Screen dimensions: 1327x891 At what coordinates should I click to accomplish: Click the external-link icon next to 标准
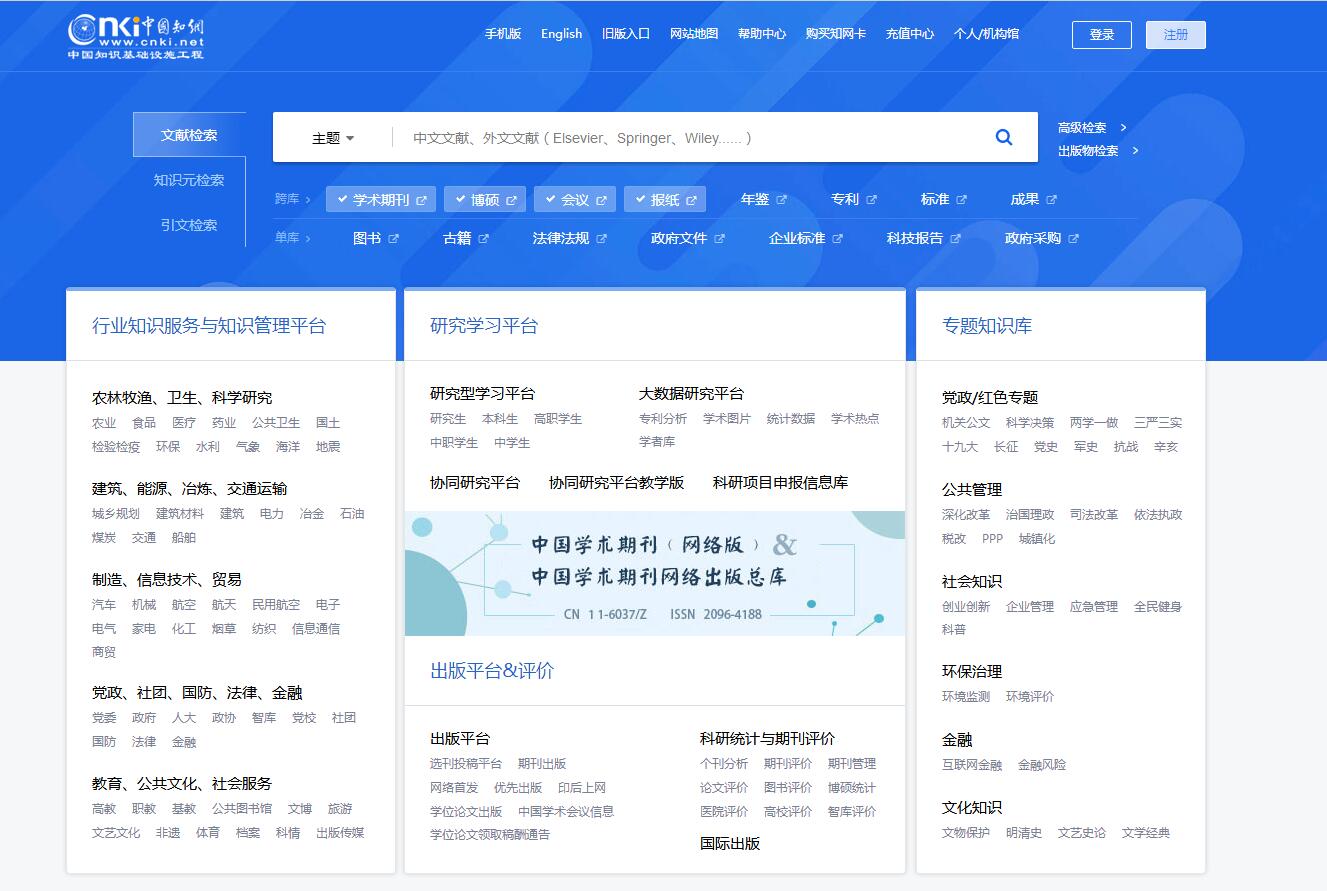[x=961, y=199]
